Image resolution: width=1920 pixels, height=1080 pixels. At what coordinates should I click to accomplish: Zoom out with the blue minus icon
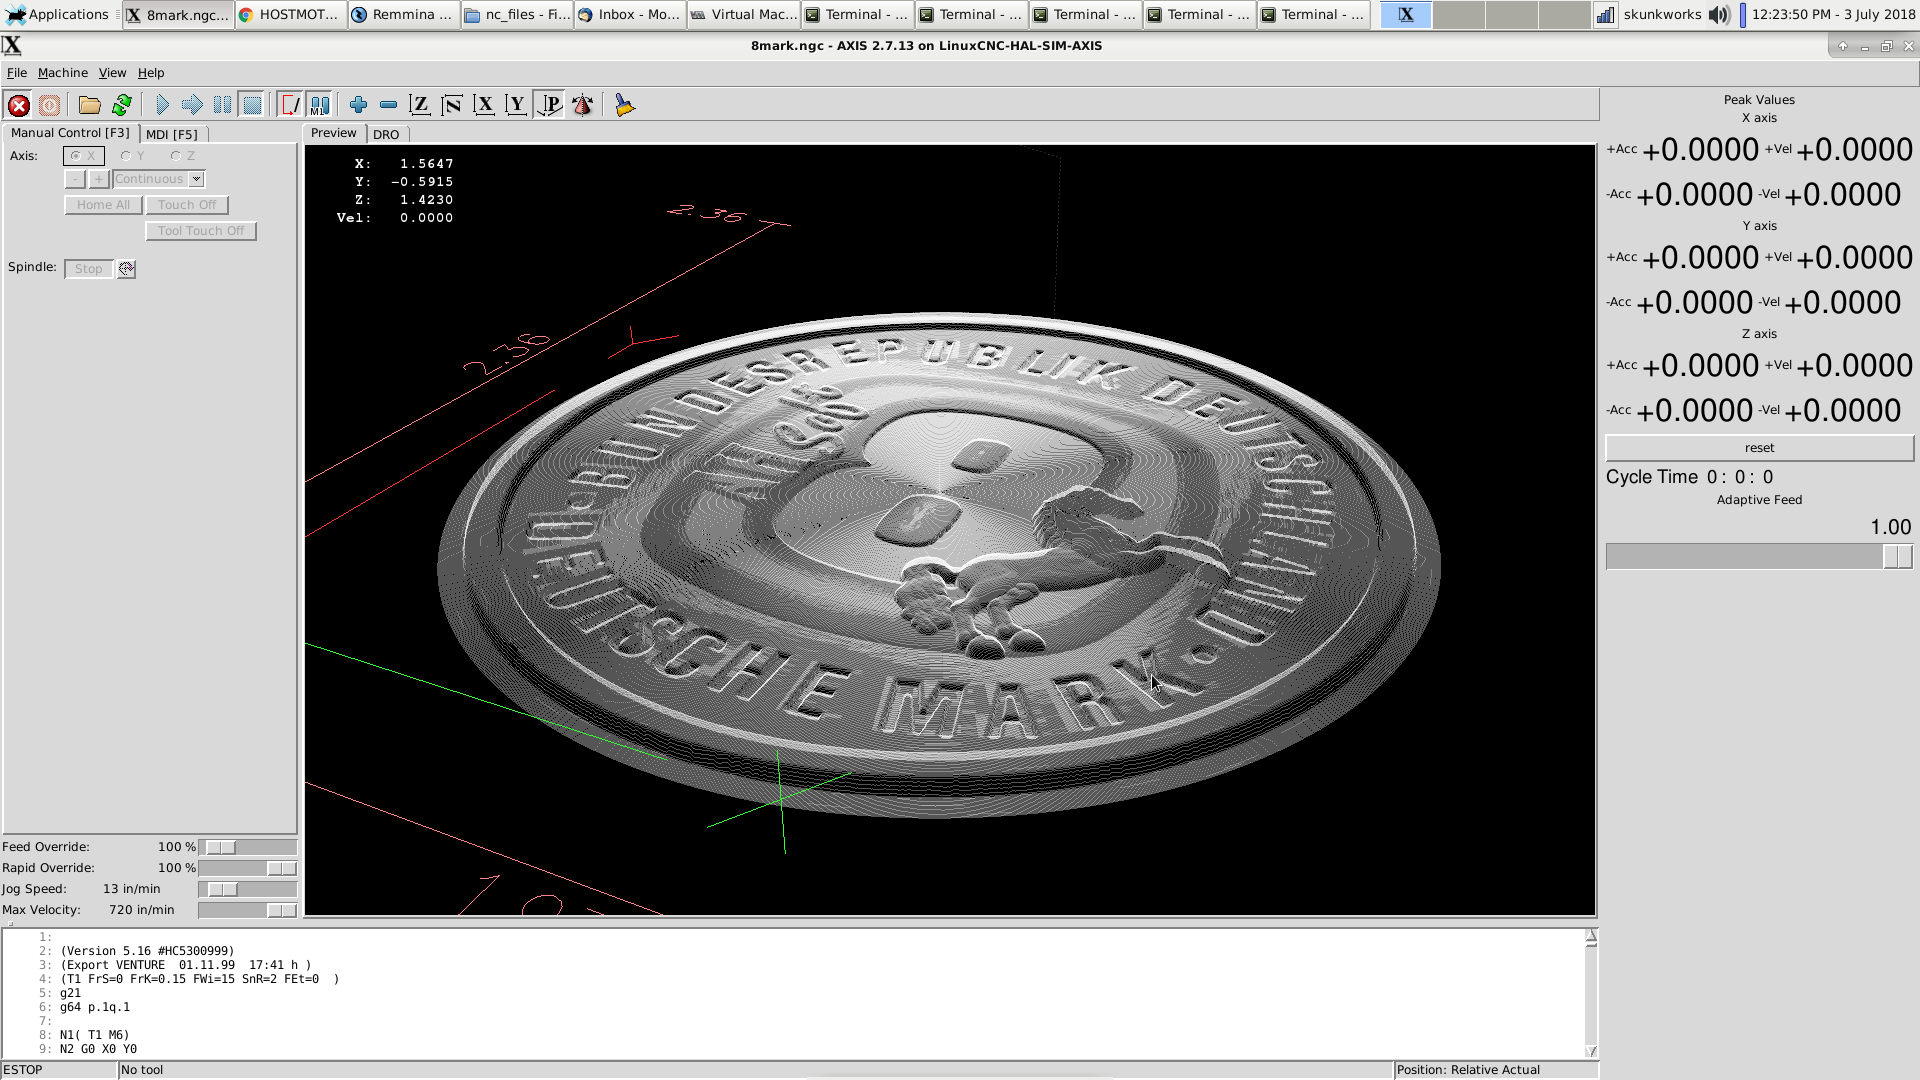389,105
